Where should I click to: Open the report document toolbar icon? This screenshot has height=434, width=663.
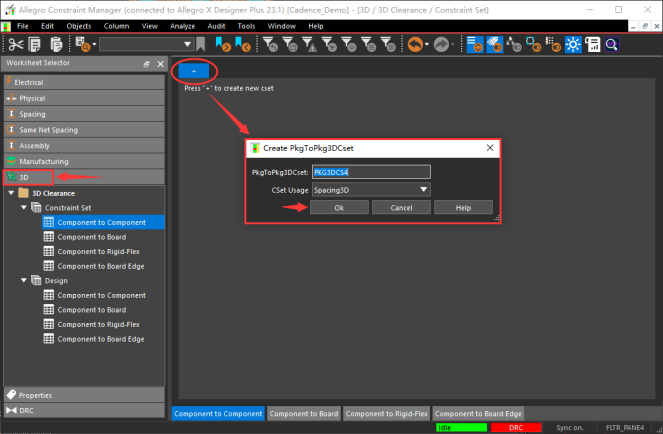tap(593, 44)
